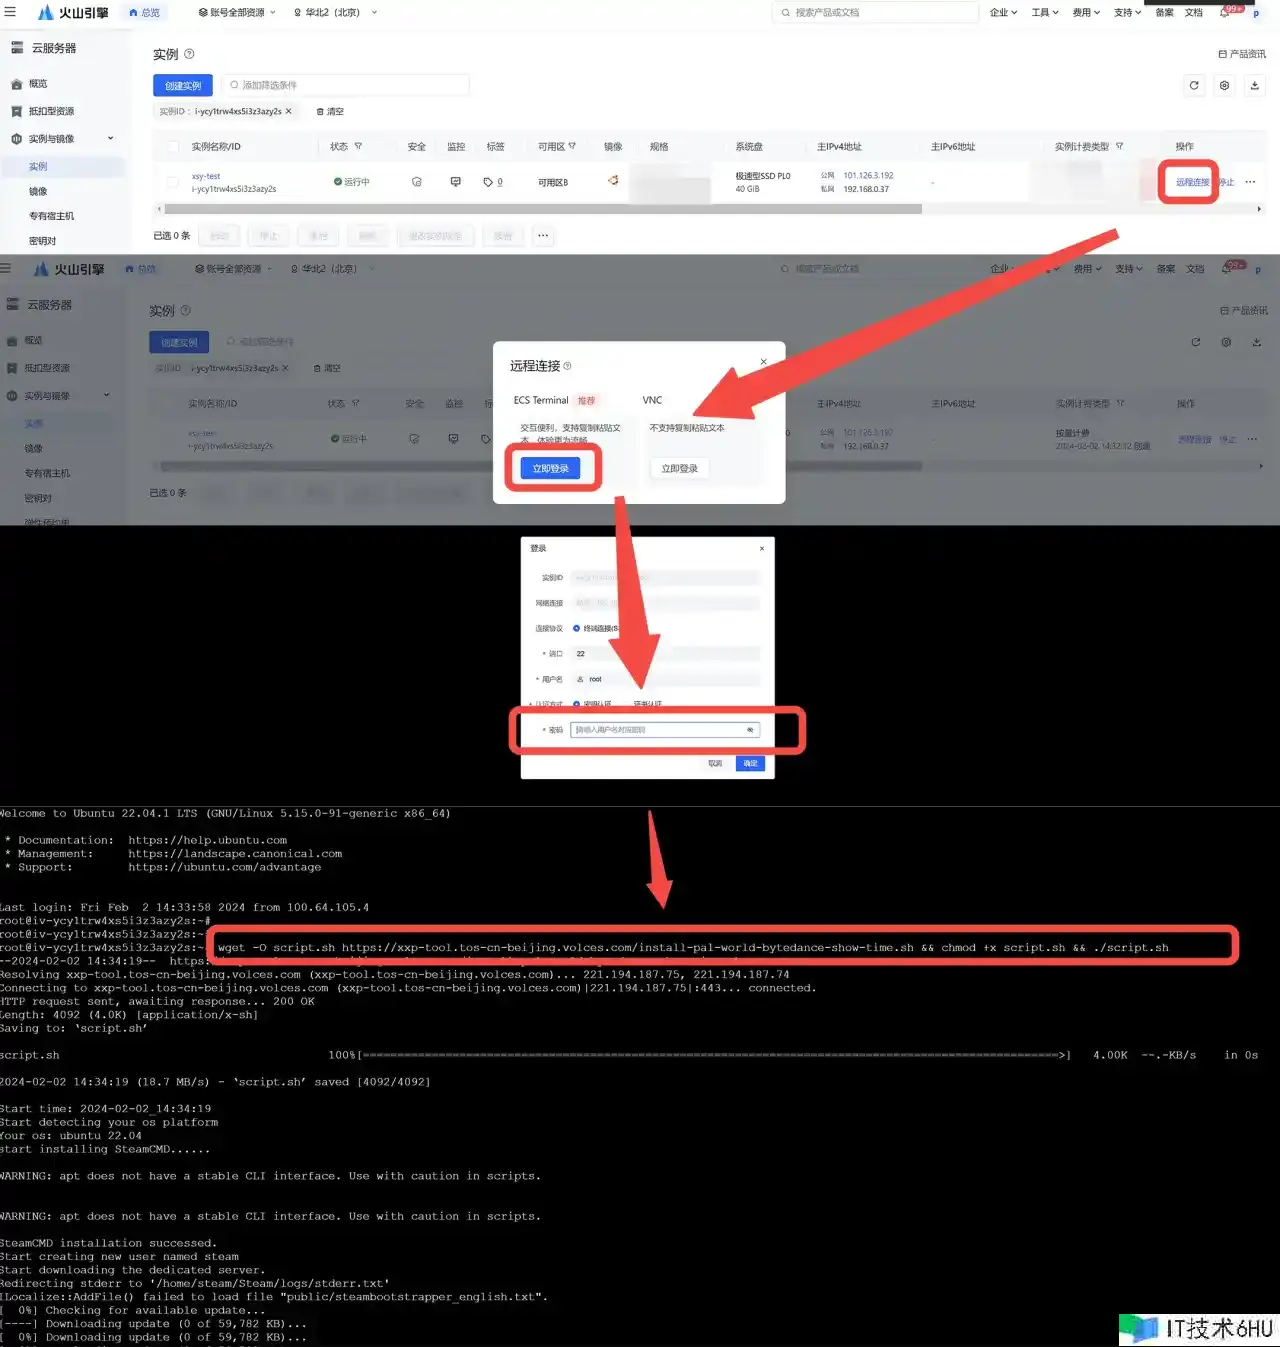Click 确定 in the 登录 dialog
The height and width of the screenshot is (1347, 1280).
(x=750, y=763)
